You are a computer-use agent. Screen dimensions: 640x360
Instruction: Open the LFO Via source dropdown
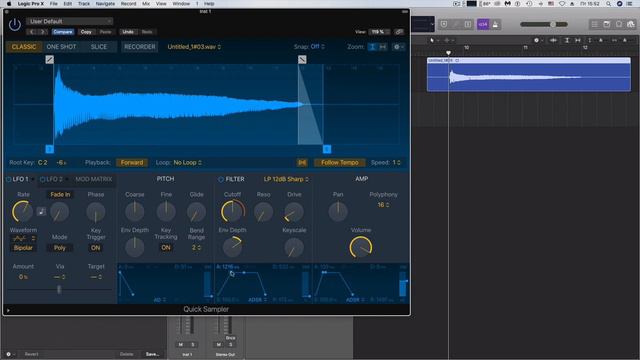[60, 277]
